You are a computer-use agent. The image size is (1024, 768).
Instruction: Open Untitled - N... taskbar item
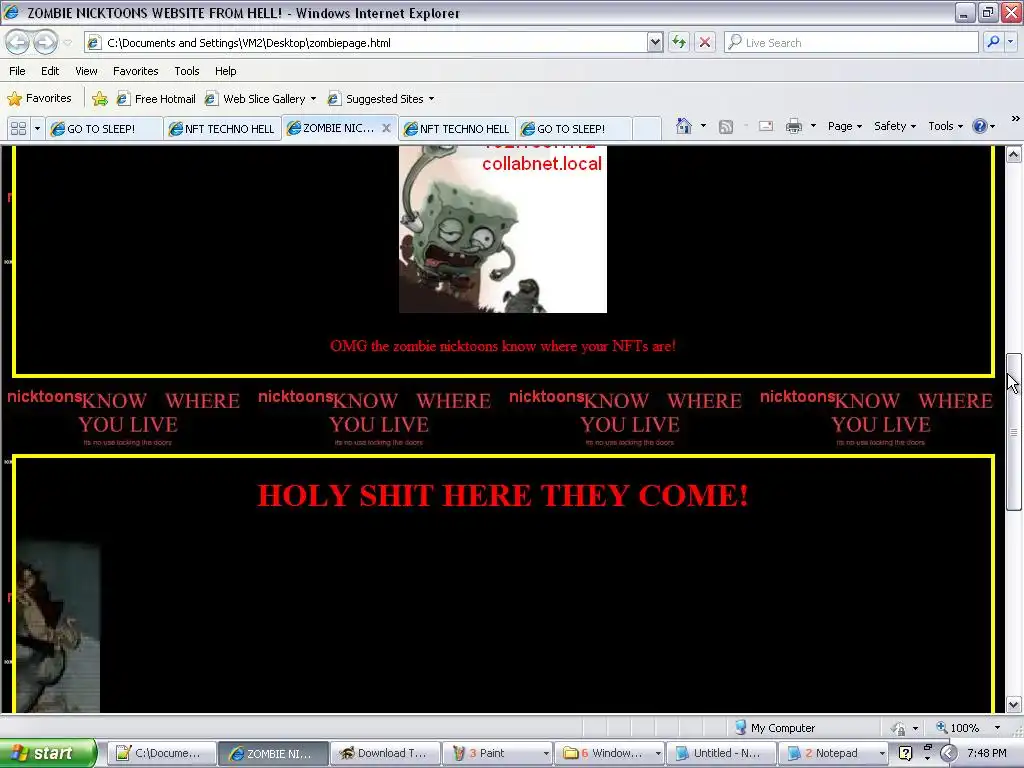point(721,753)
